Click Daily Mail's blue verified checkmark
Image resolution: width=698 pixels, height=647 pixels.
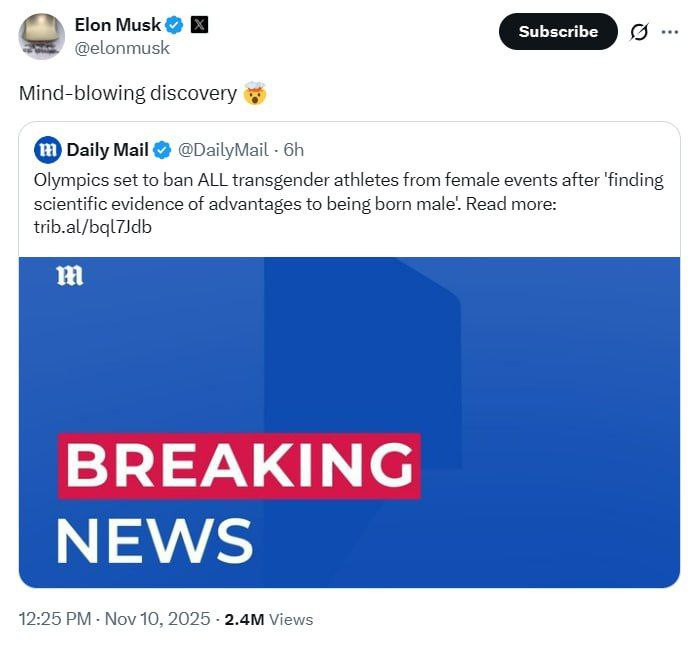(x=162, y=150)
